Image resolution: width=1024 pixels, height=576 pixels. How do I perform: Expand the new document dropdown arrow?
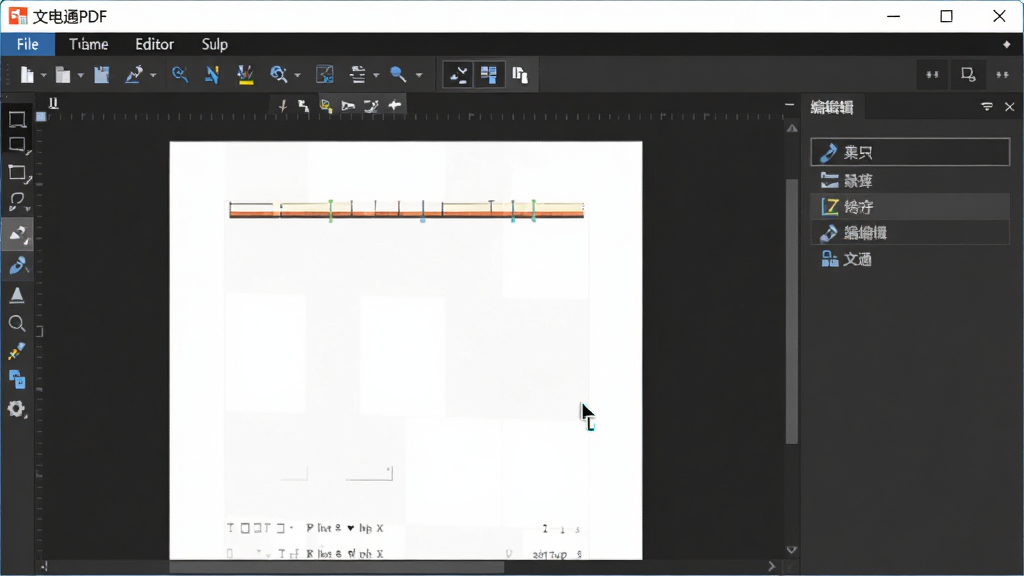(x=43, y=75)
